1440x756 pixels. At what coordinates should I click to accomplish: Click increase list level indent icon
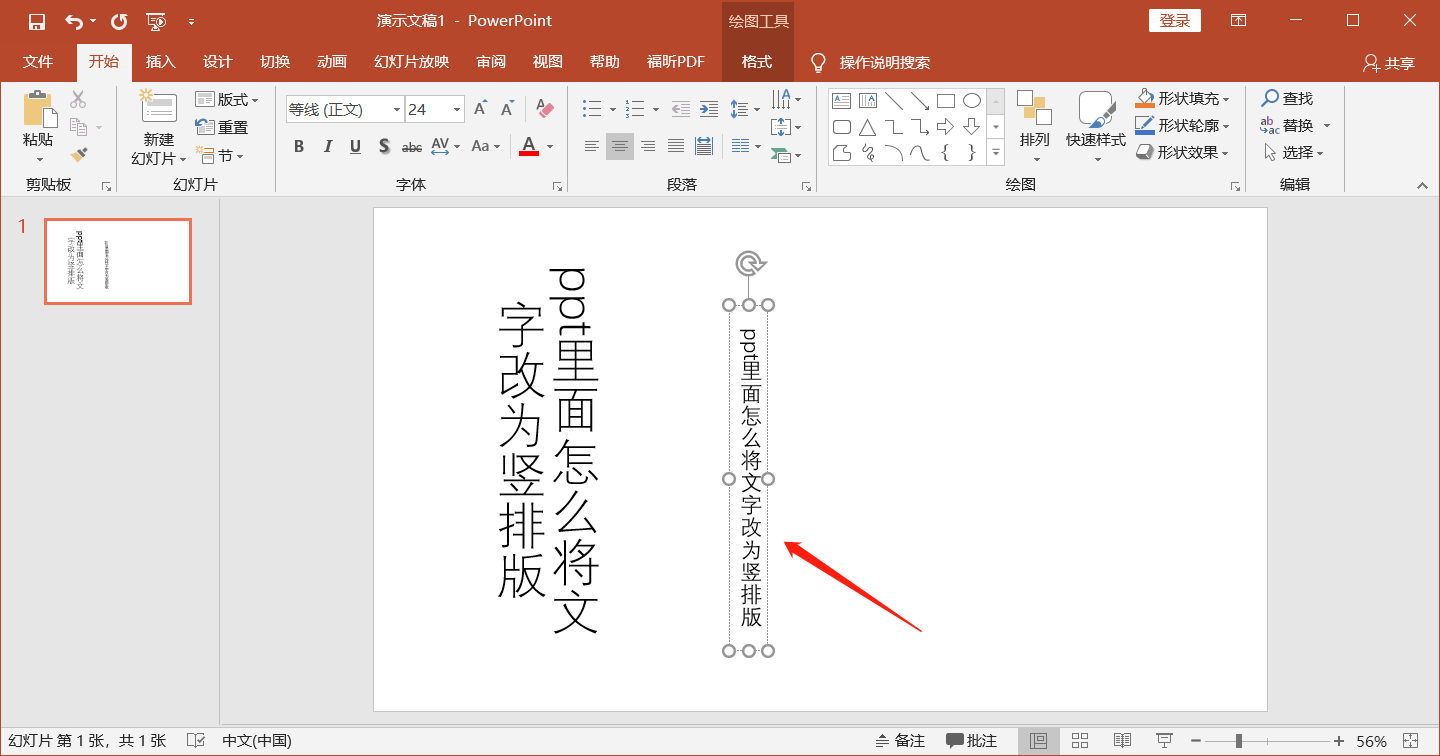709,108
